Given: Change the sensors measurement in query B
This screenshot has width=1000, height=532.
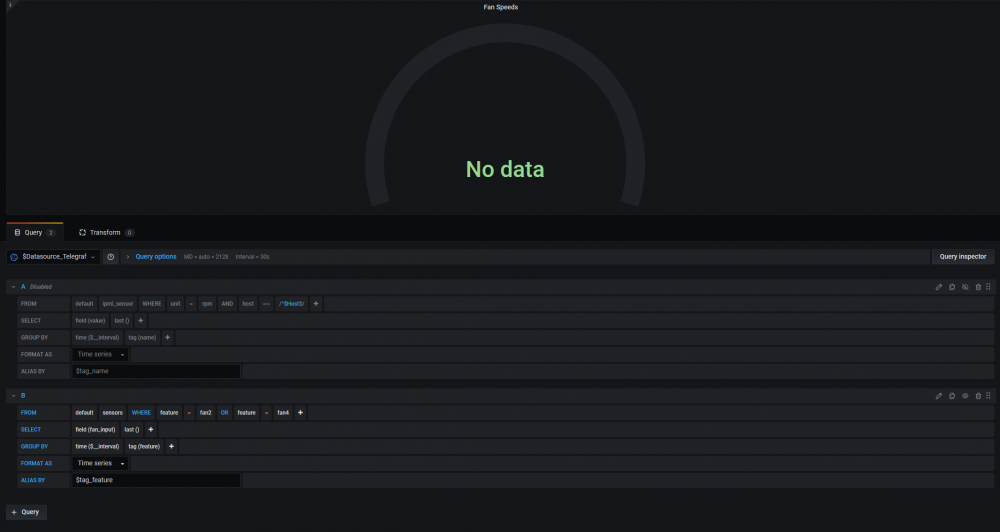Looking at the screenshot, I should 112,413.
